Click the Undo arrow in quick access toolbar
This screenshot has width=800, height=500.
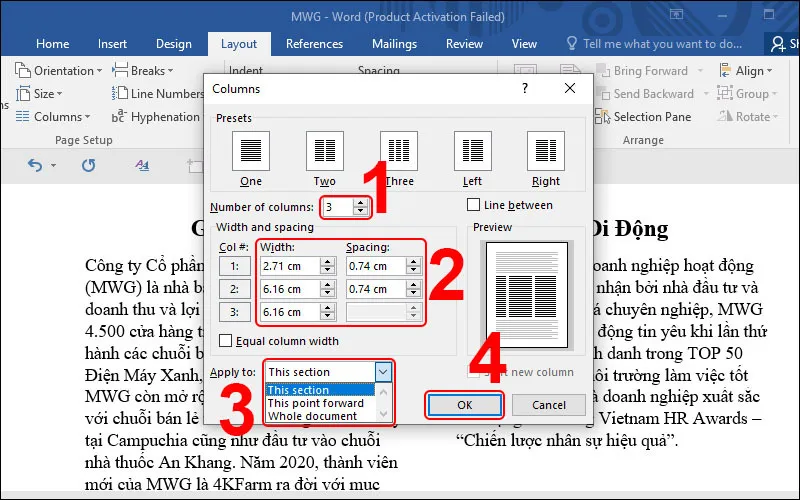tap(35, 165)
